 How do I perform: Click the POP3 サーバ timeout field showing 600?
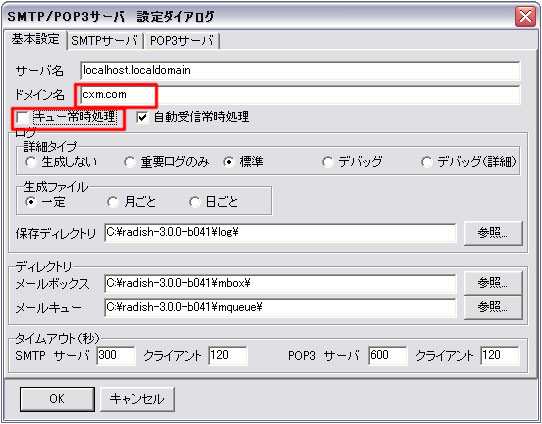pyautogui.click(x=387, y=355)
